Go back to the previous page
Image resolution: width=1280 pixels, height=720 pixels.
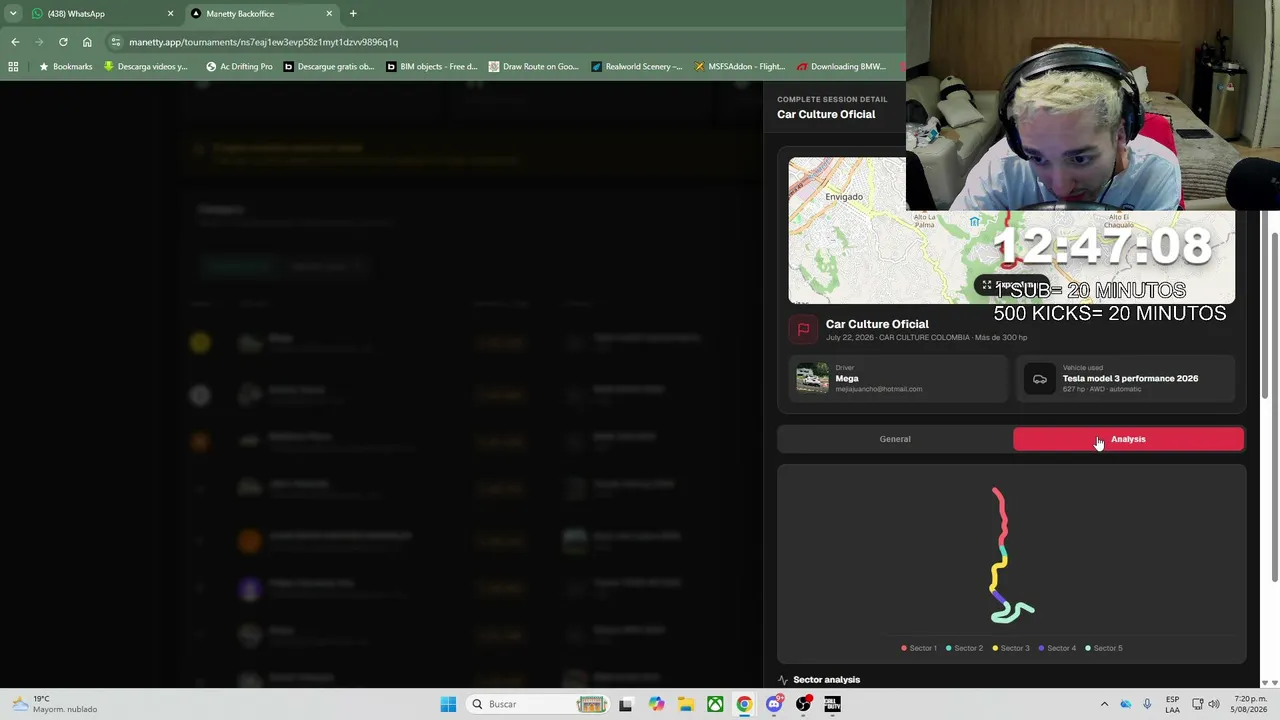[15, 42]
